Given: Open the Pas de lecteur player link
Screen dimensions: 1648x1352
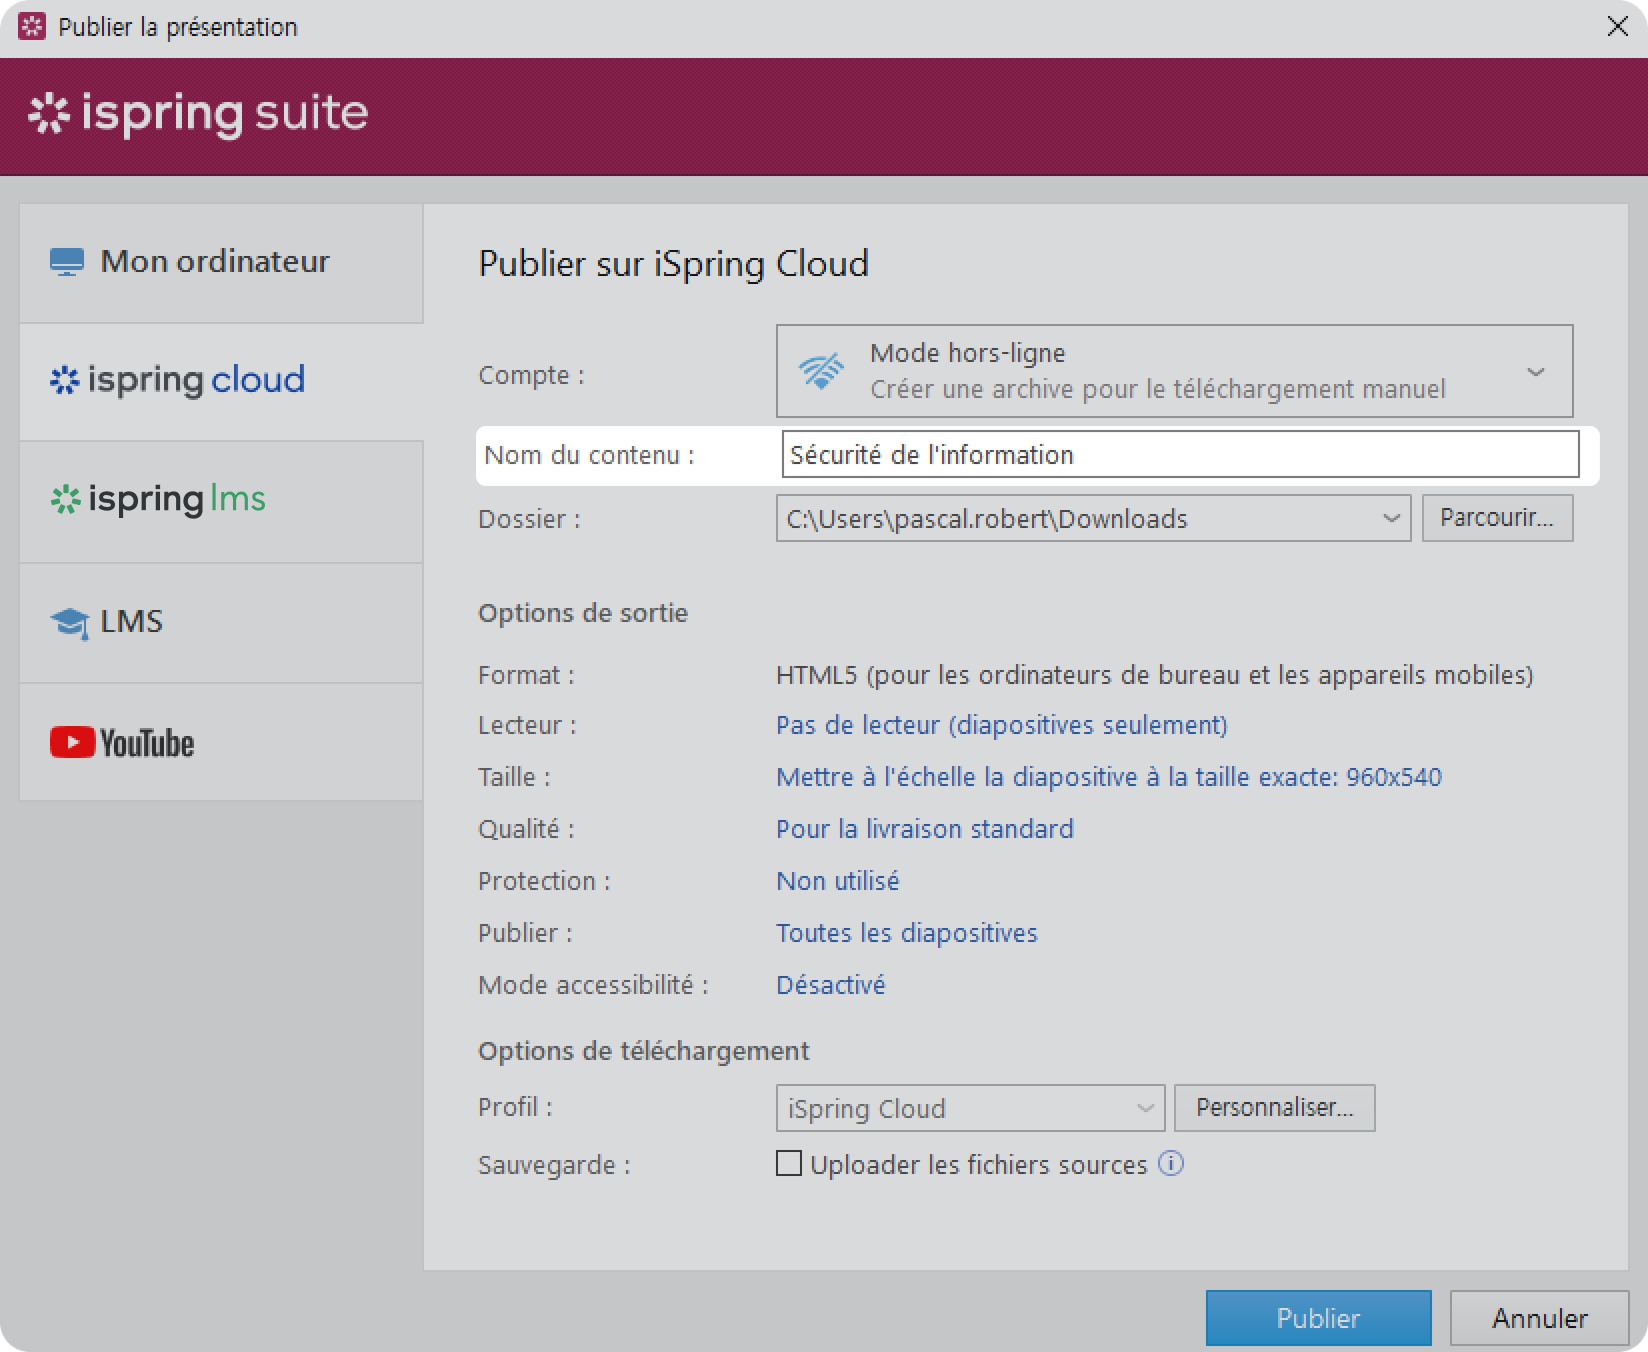Looking at the screenshot, I should 1001,725.
